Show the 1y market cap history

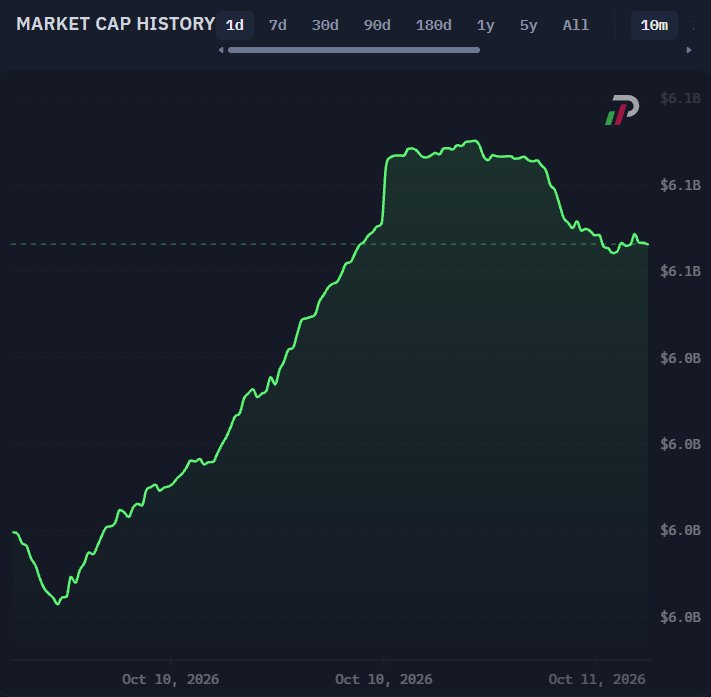click(485, 25)
